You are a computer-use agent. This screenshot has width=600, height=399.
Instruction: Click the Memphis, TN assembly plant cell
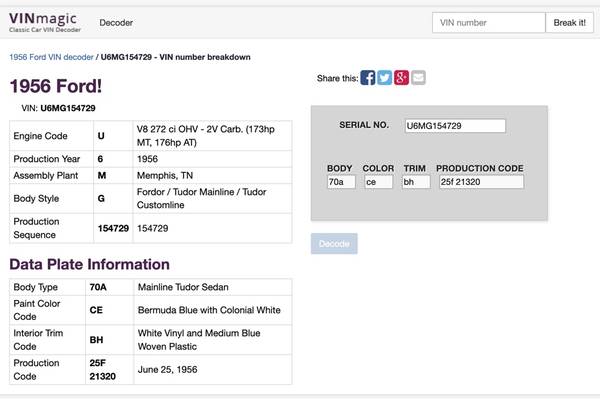212,176
